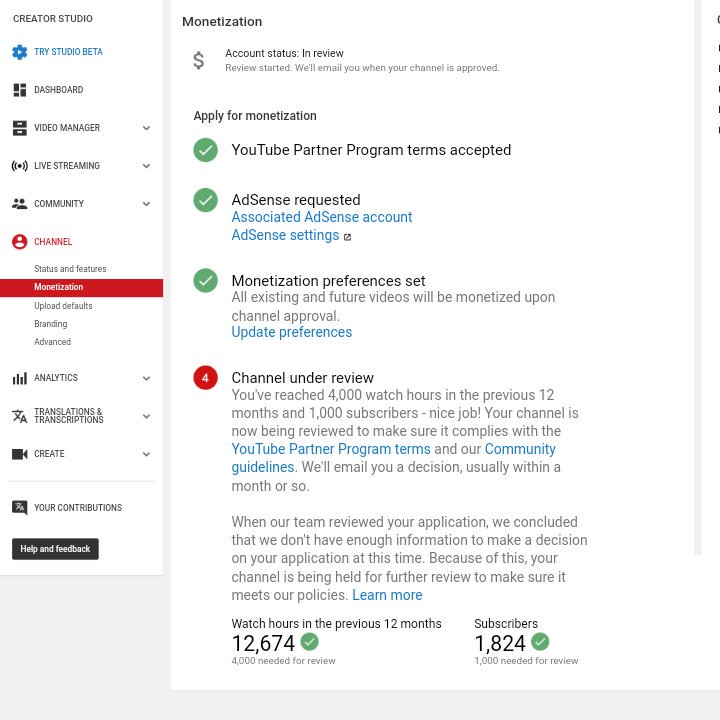Image resolution: width=720 pixels, height=720 pixels.
Task: Click green check next to 1,824 subscribers
Action: [540, 642]
